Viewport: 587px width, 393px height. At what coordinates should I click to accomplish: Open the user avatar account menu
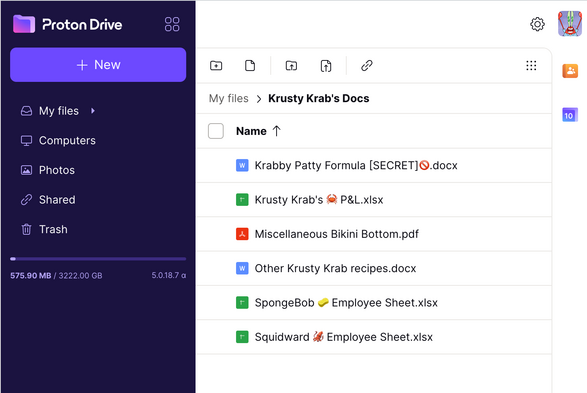coord(570,24)
